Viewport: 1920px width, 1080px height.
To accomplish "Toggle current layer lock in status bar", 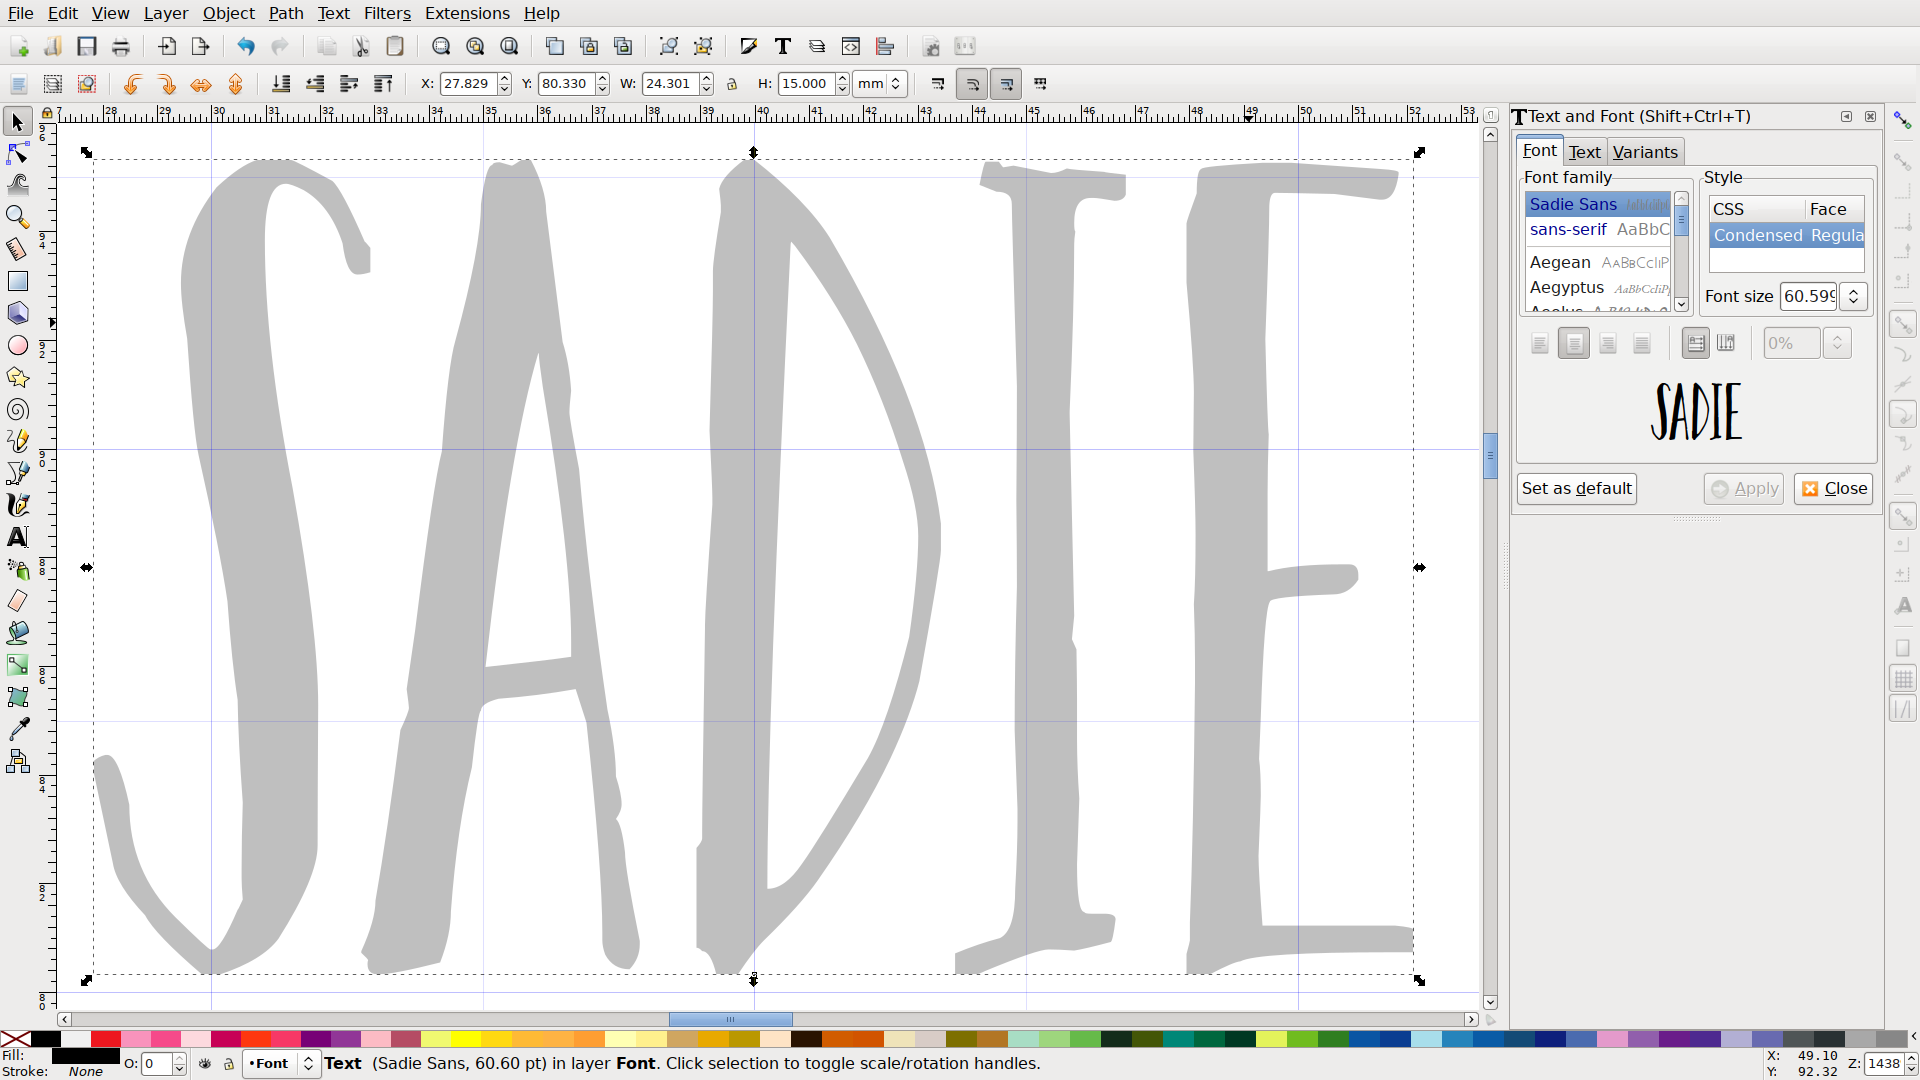I will (x=229, y=1064).
